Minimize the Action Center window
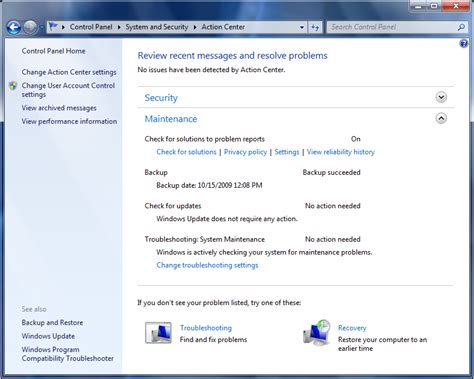The image size is (474, 379). [419, 6]
